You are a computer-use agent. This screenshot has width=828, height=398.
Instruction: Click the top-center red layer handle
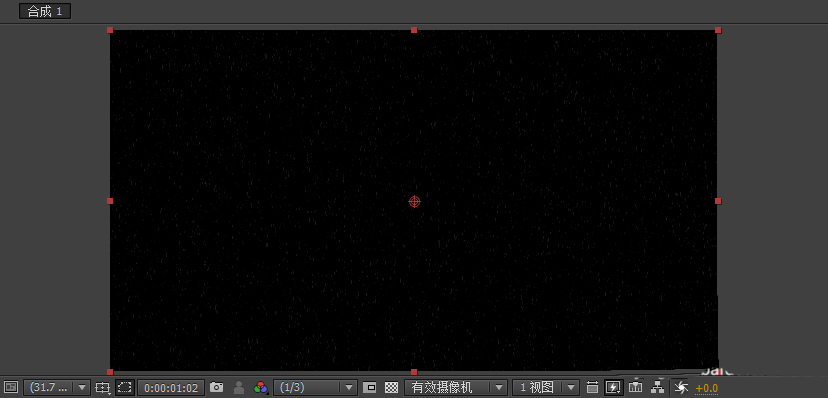pos(414,30)
